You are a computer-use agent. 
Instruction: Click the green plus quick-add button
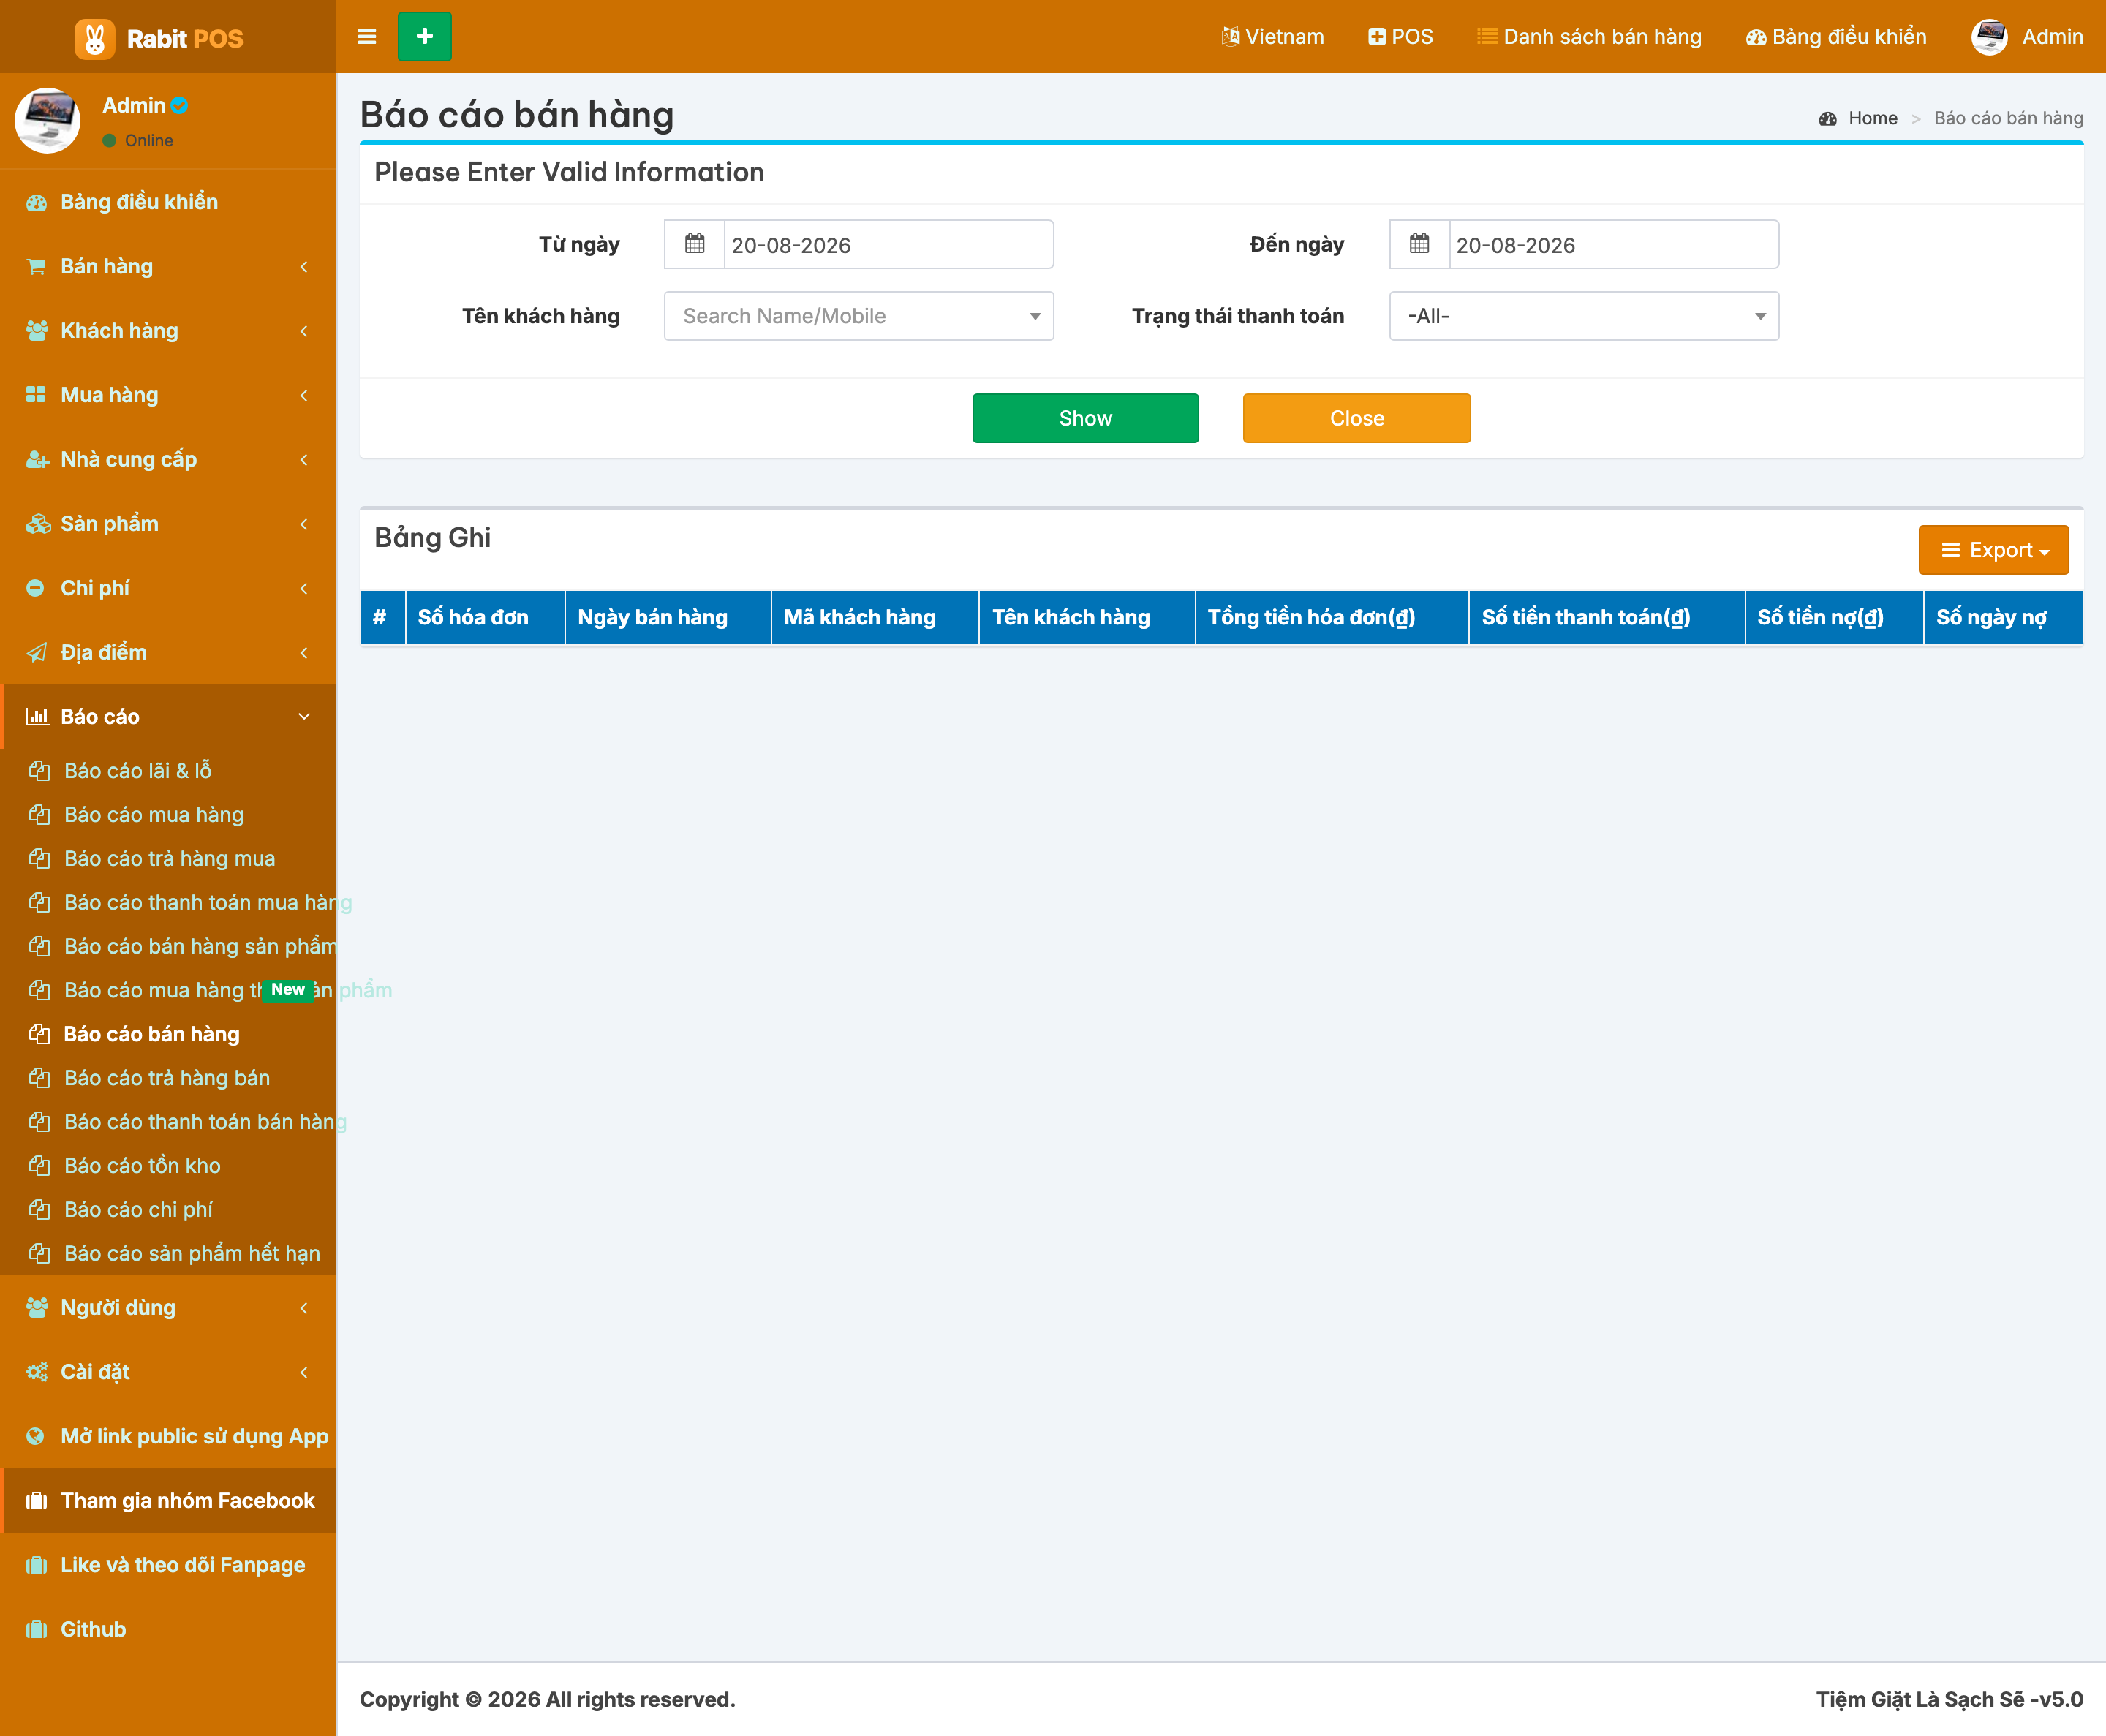(424, 37)
